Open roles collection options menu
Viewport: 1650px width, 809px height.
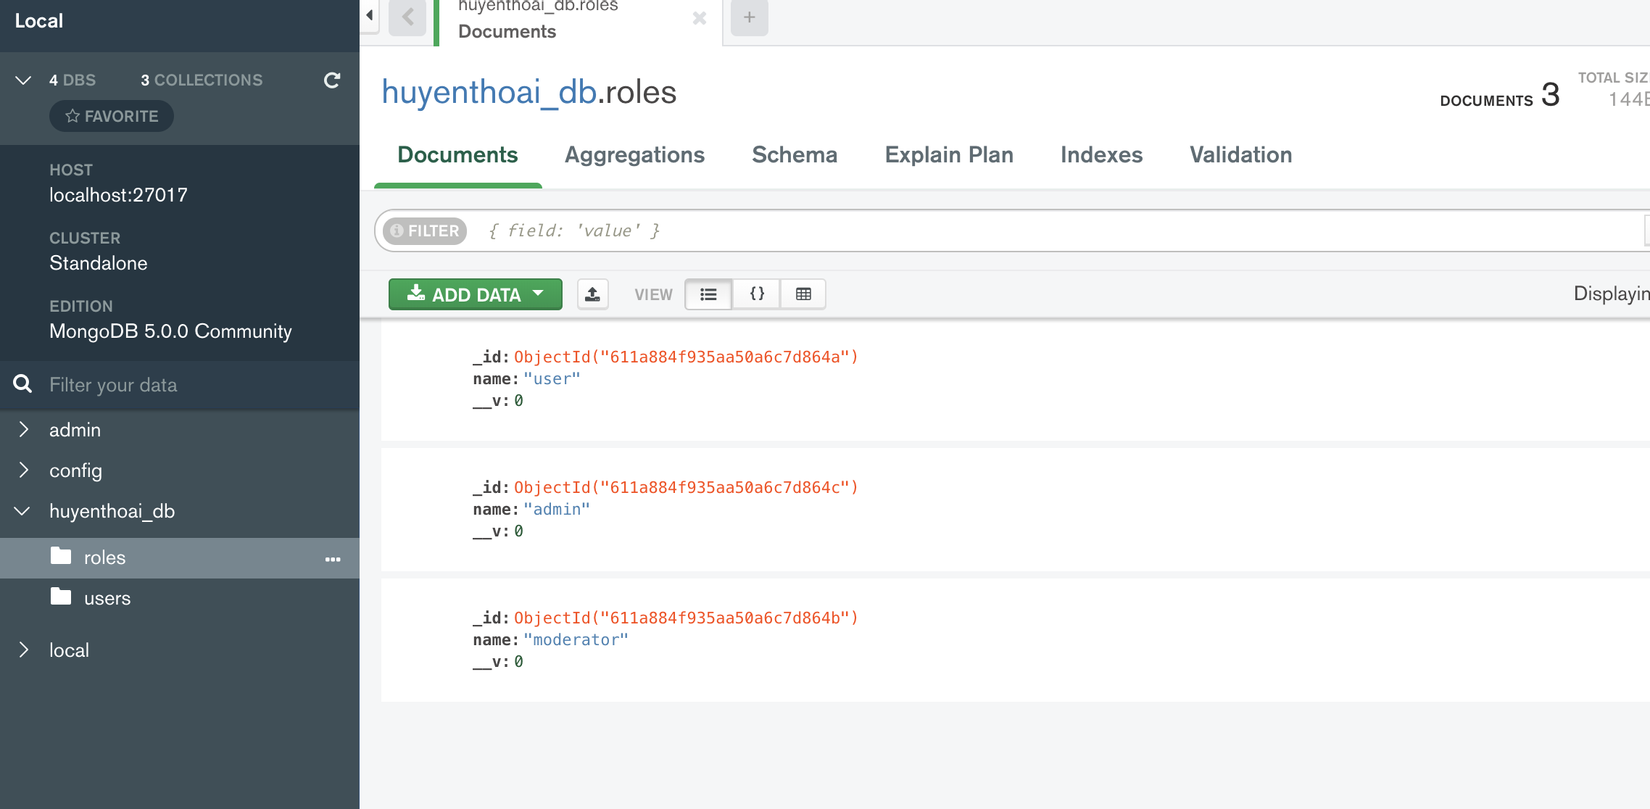[x=333, y=559]
